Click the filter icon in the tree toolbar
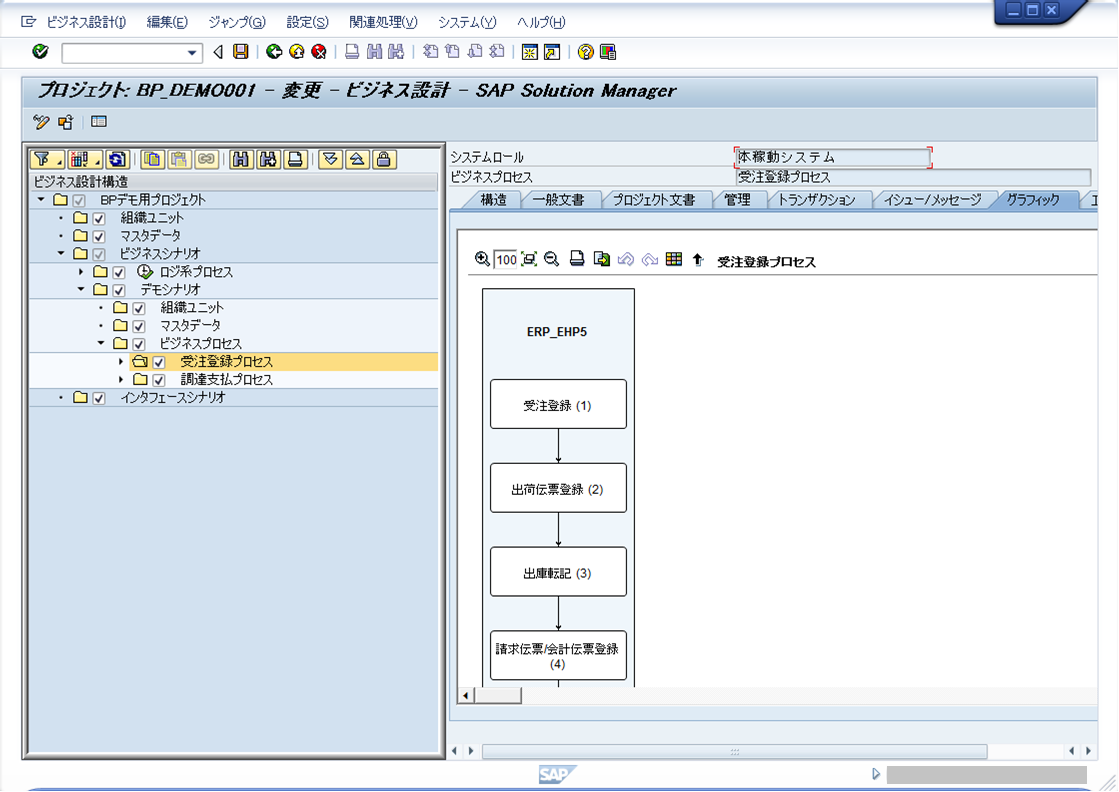 click(x=46, y=159)
